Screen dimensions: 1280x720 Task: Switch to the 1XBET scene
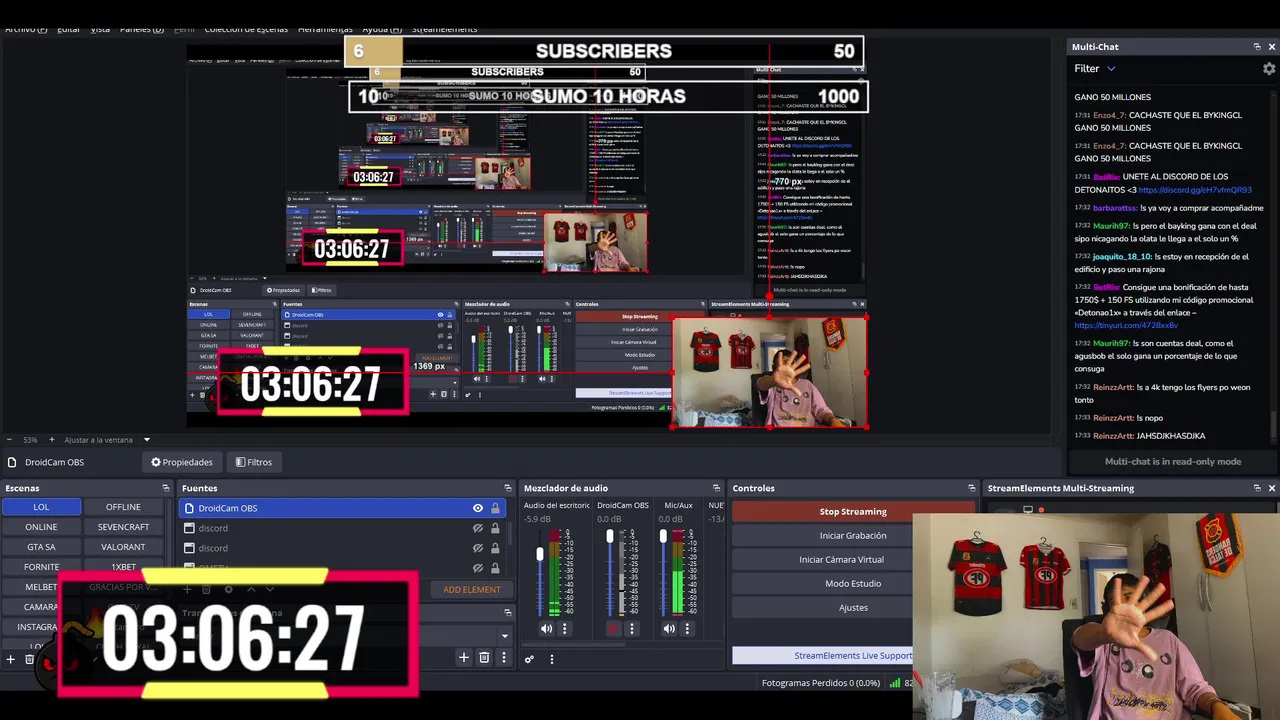123,567
